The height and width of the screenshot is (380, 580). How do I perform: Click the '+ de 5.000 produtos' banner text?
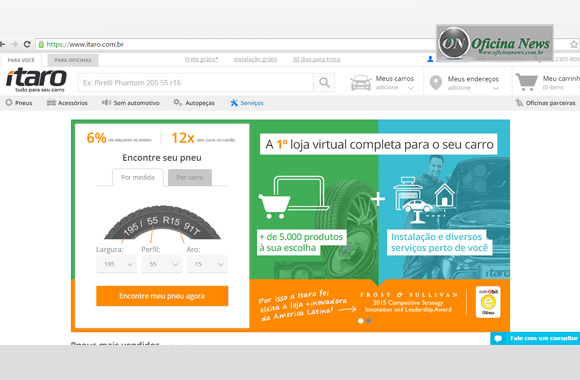(x=301, y=242)
